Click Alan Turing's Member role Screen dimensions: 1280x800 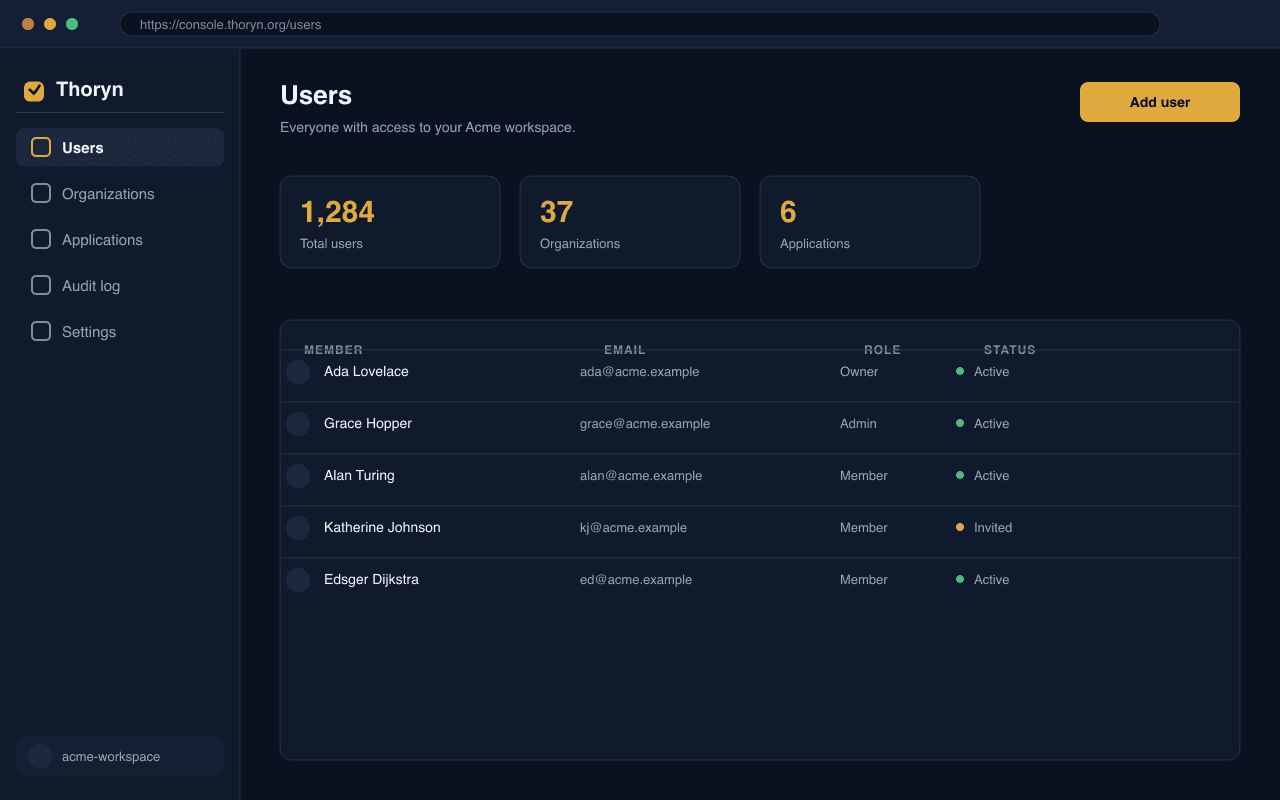(864, 476)
